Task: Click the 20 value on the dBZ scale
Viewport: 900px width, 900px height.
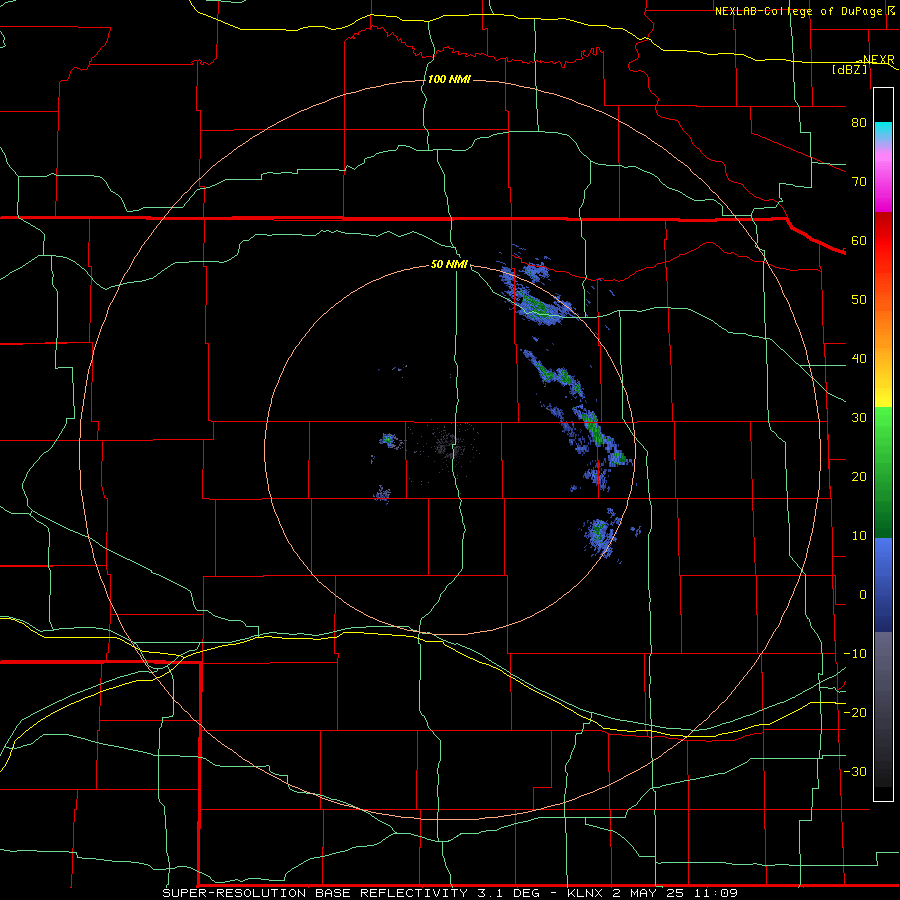Action: pos(859,477)
